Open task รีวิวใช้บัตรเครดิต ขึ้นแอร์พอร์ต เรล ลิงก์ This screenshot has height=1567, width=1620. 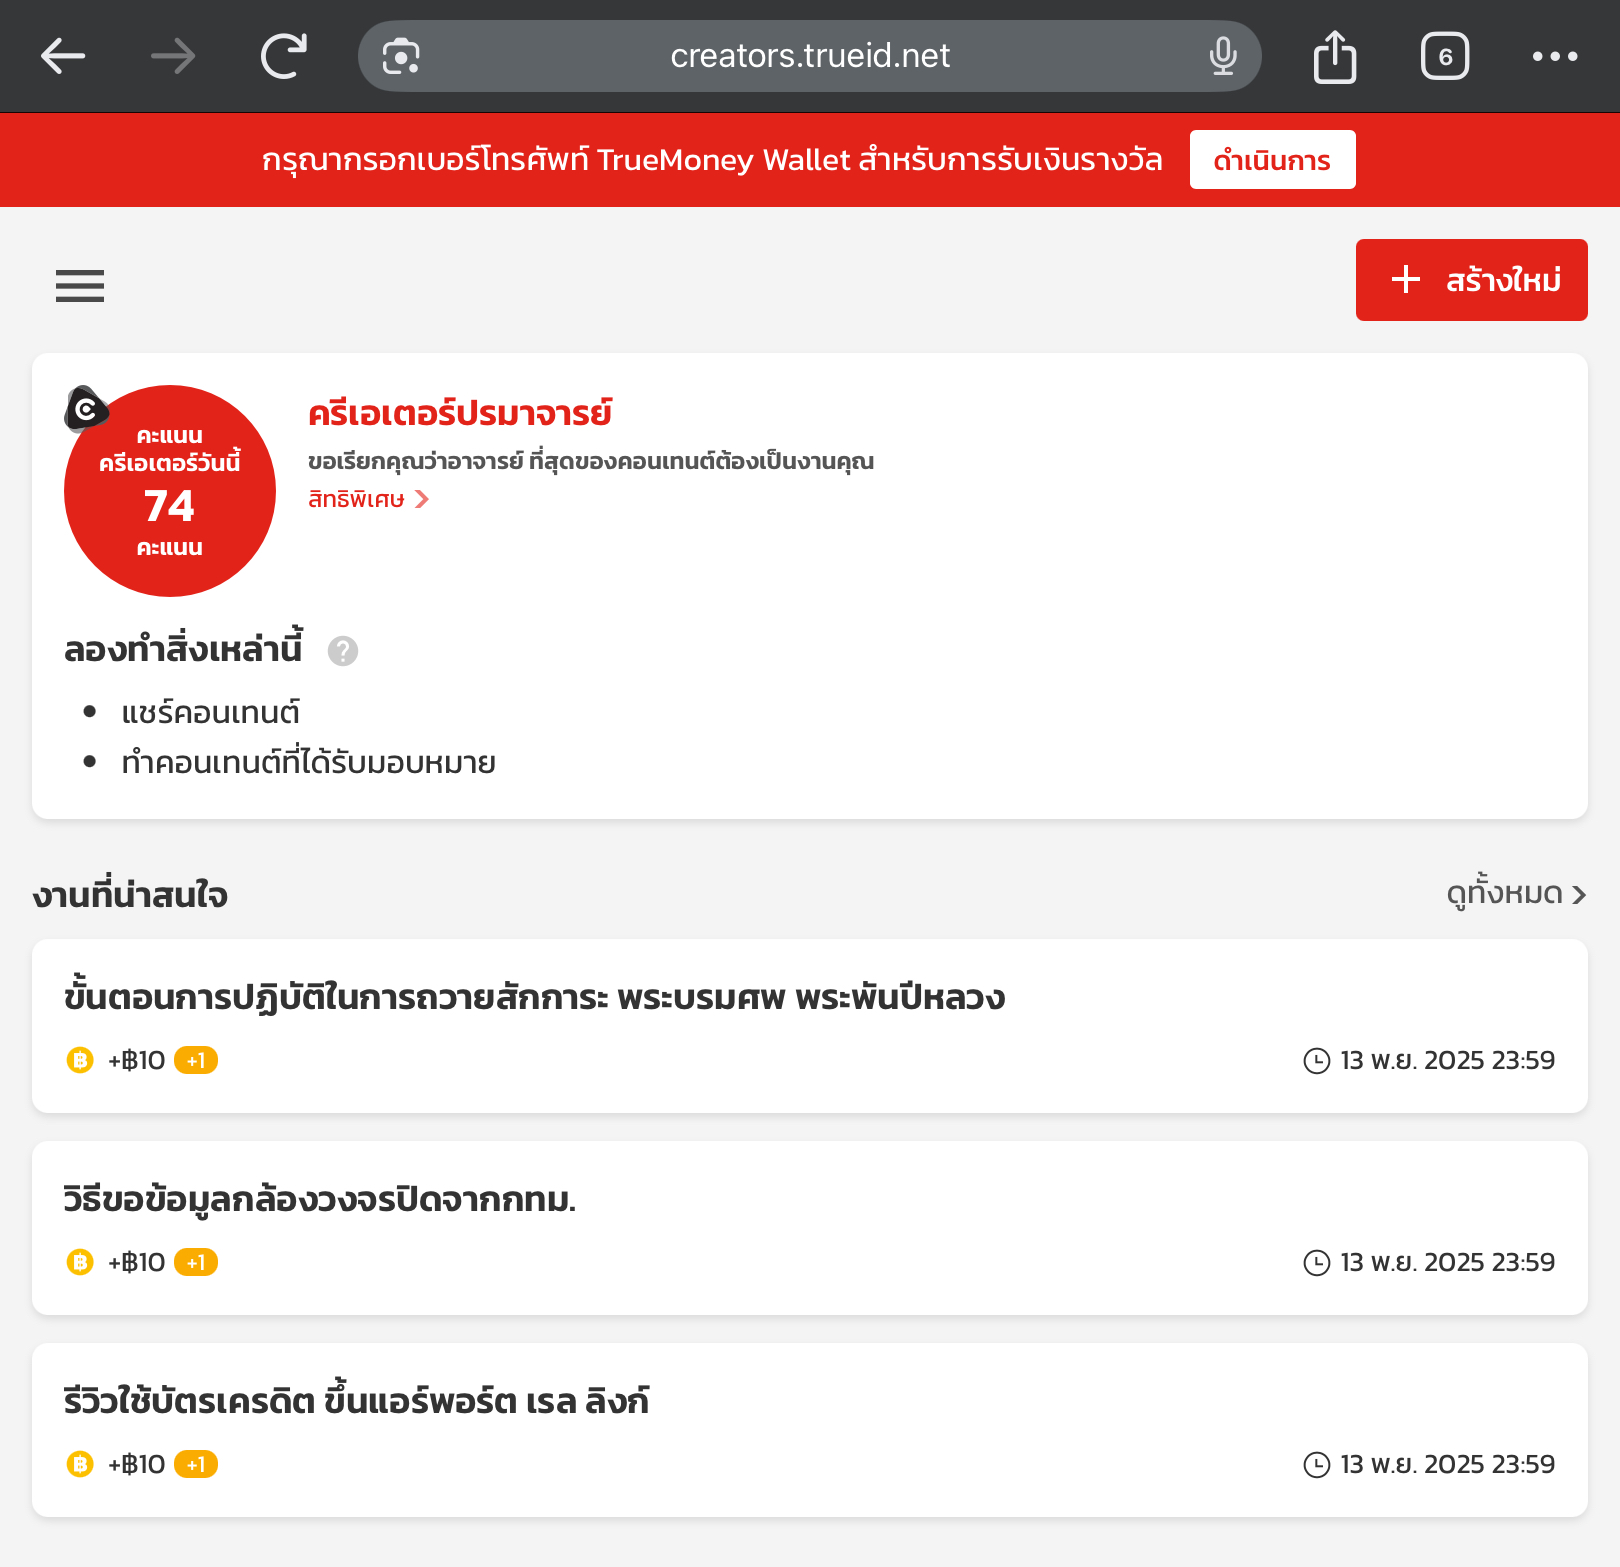(x=810, y=1430)
